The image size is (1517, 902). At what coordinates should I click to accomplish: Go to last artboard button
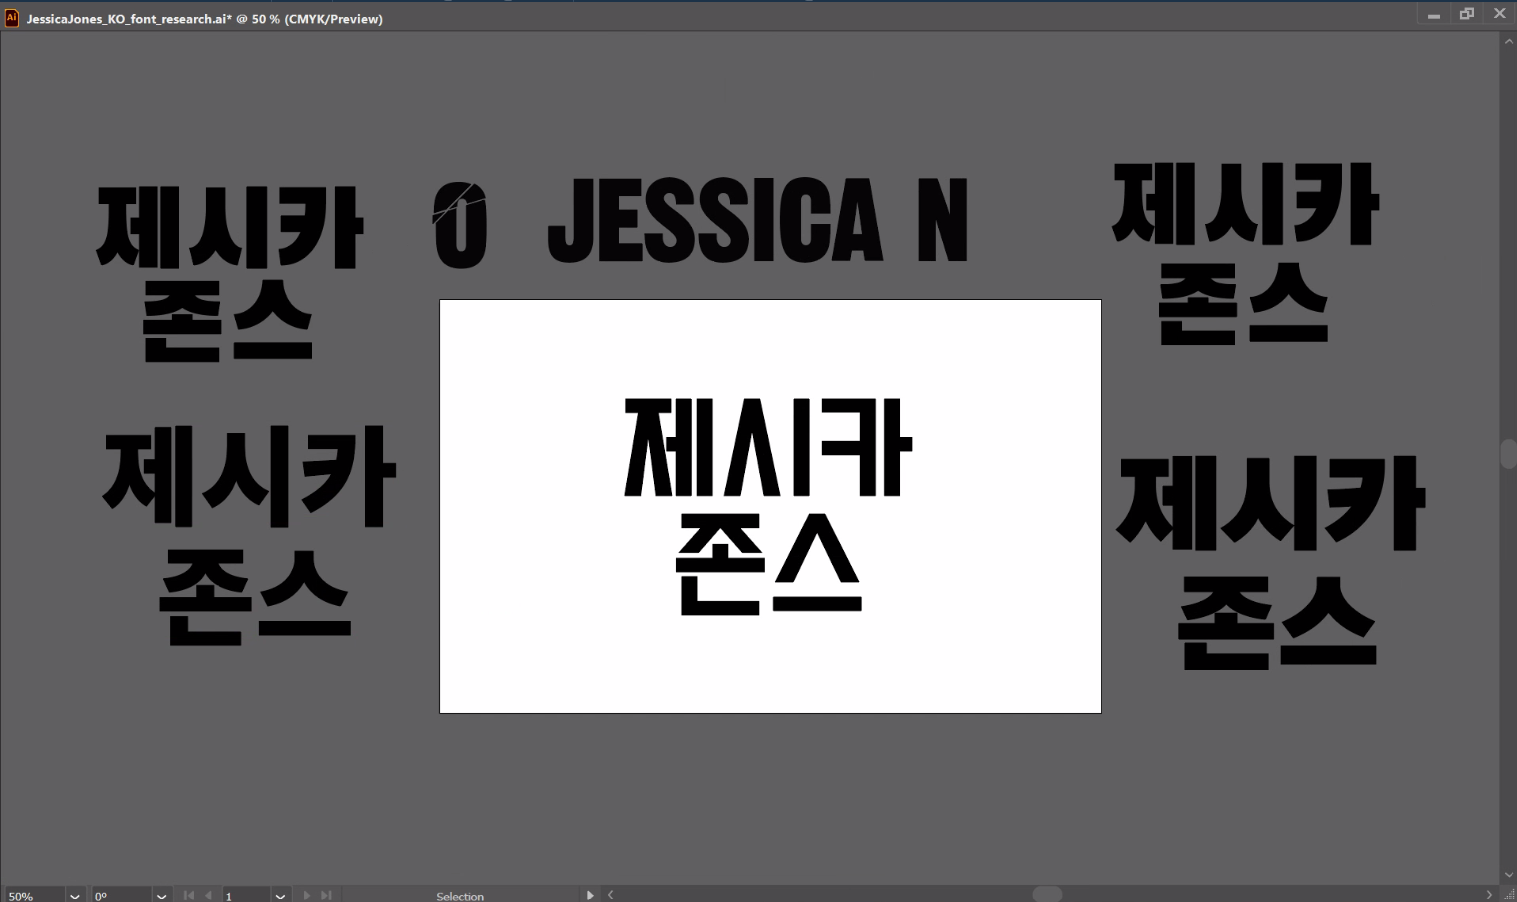pyautogui.click(x=326, y=895)
